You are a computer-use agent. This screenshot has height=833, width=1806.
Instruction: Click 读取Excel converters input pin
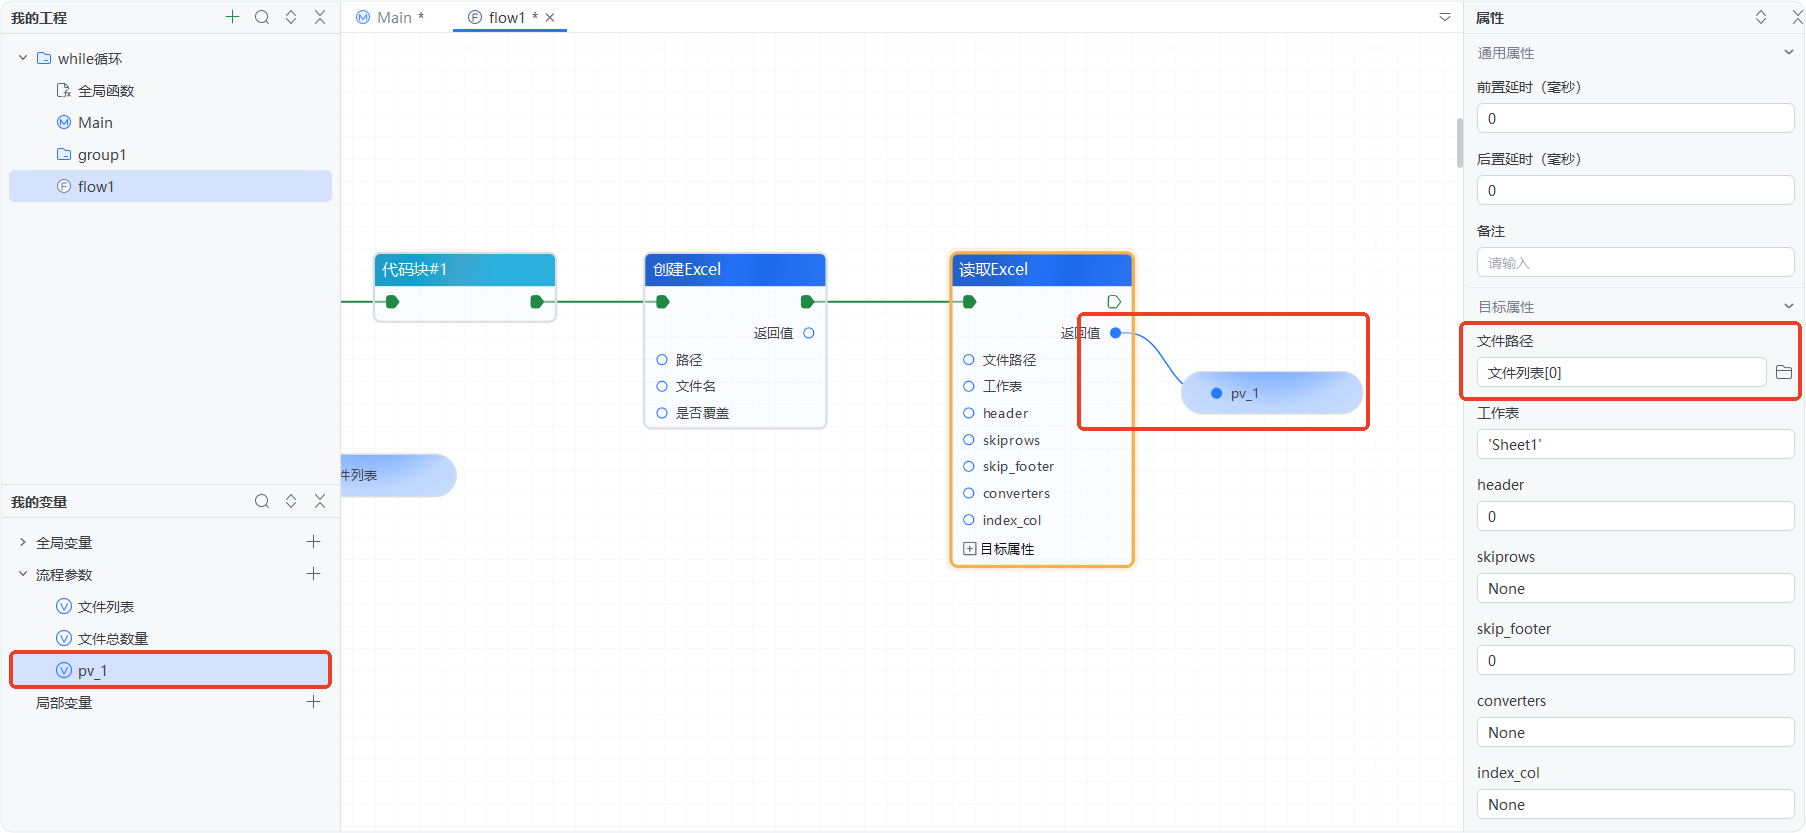(968, 493)
